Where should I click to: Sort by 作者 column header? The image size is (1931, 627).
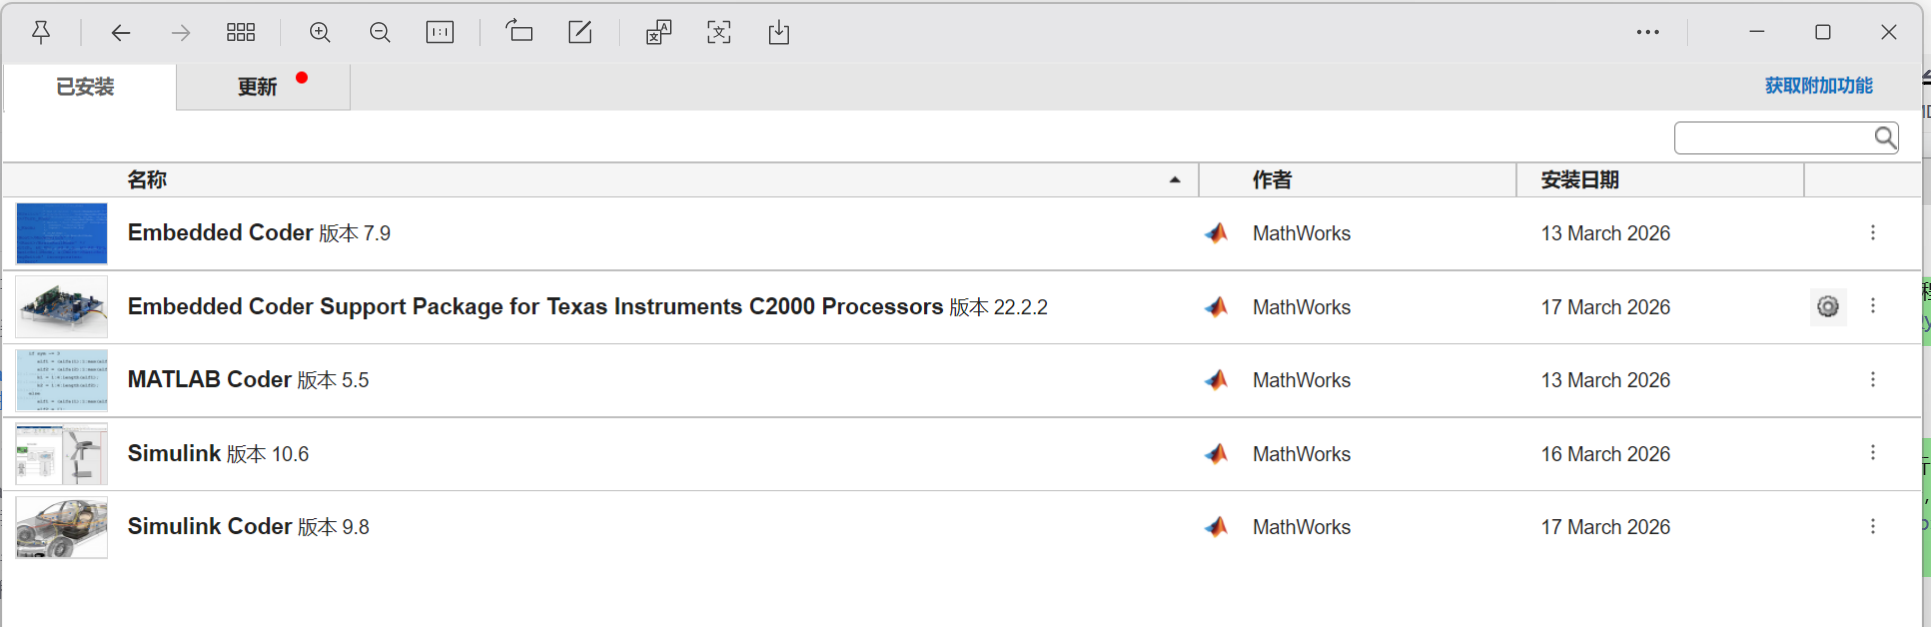[x=1272, y=180]
